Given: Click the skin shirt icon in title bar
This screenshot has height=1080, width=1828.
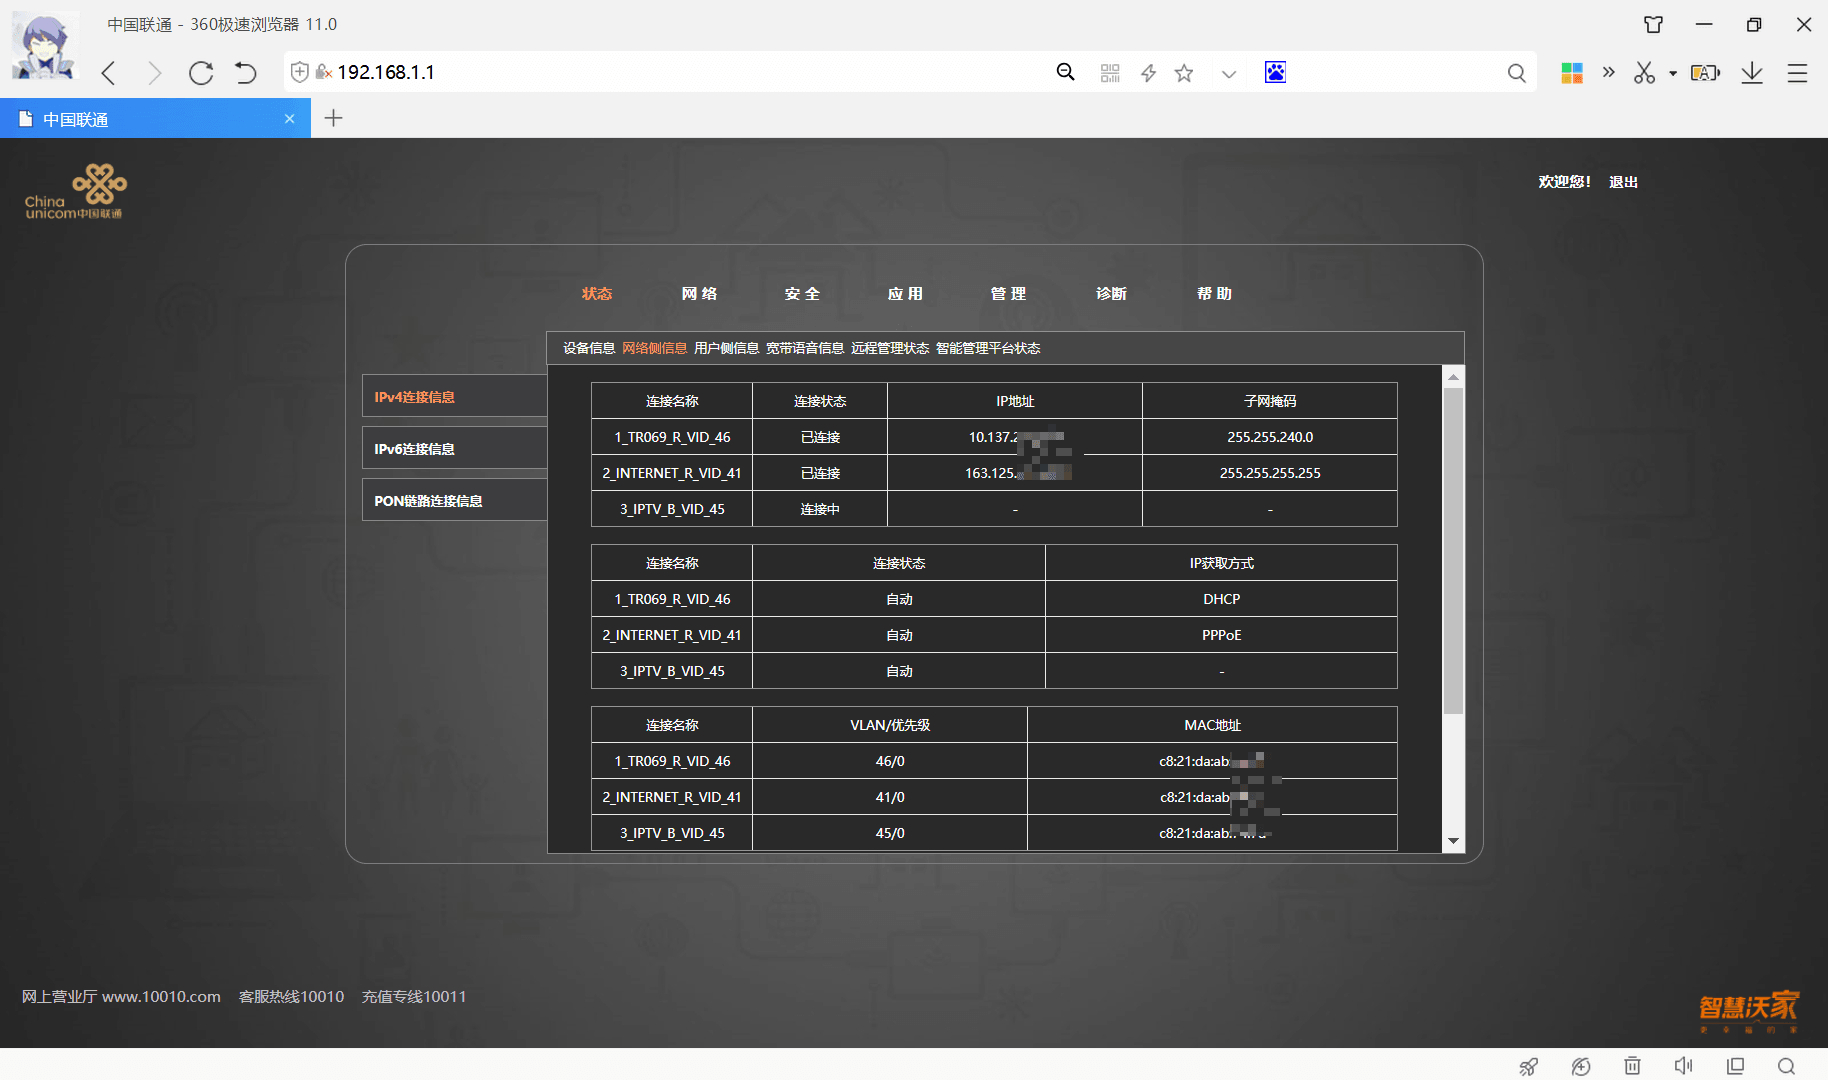Looking at the screenshot, I should point(1653,24).
